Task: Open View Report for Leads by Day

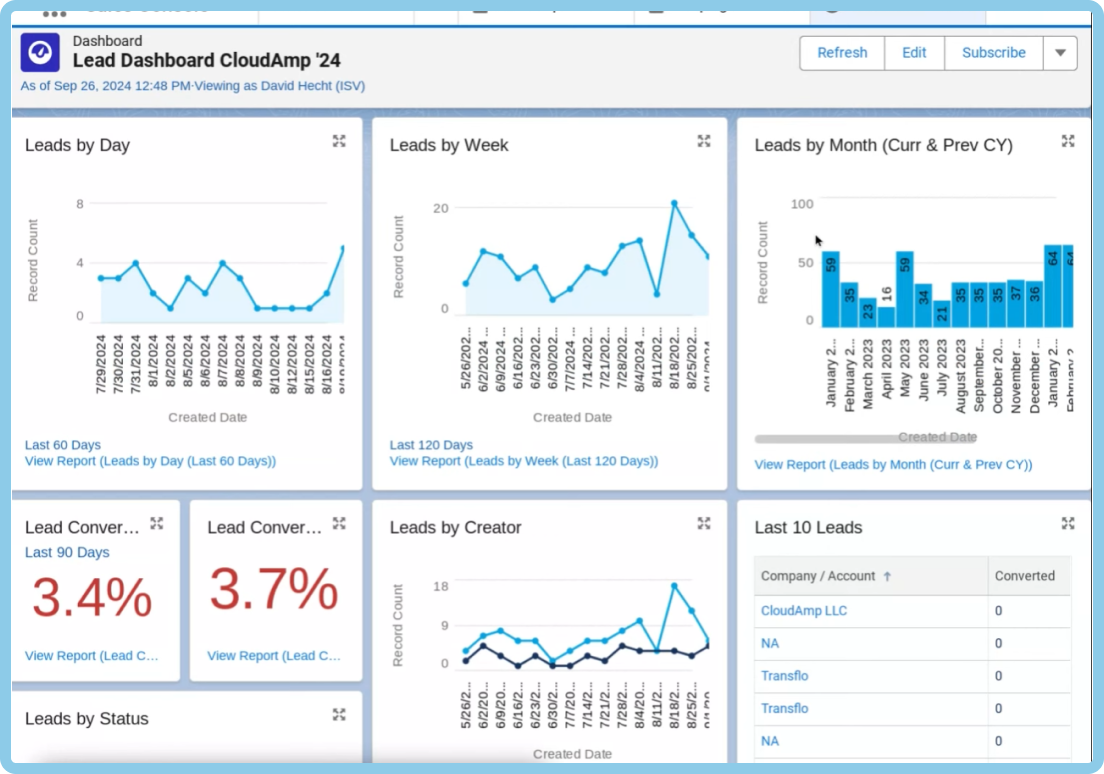Action: coord(151,461)
